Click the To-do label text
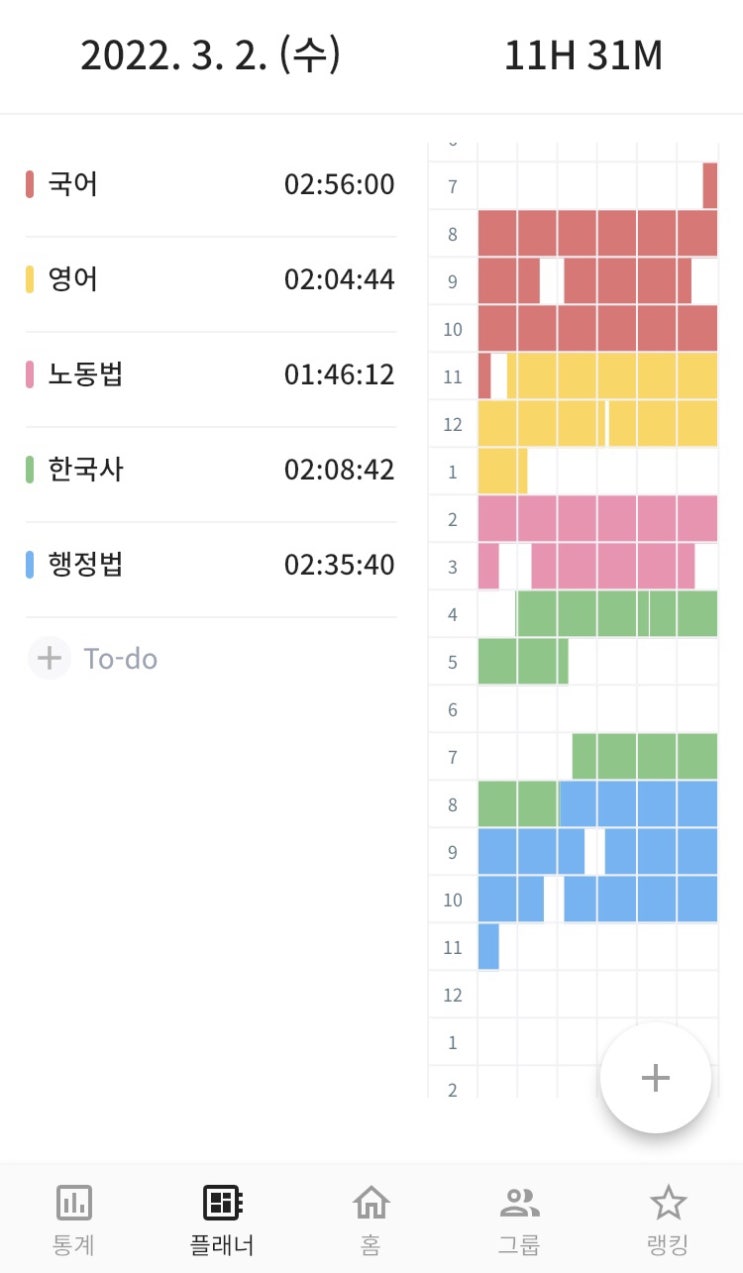 (121, 659)
